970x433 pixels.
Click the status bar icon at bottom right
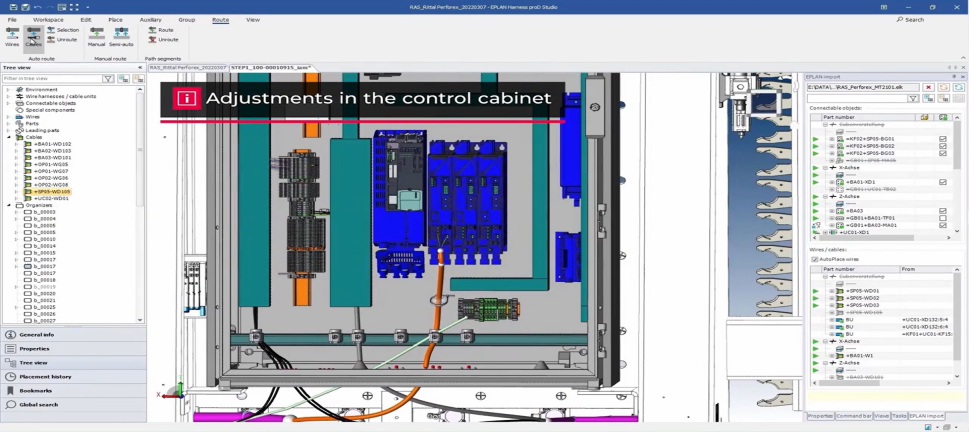tap(928, 427)
